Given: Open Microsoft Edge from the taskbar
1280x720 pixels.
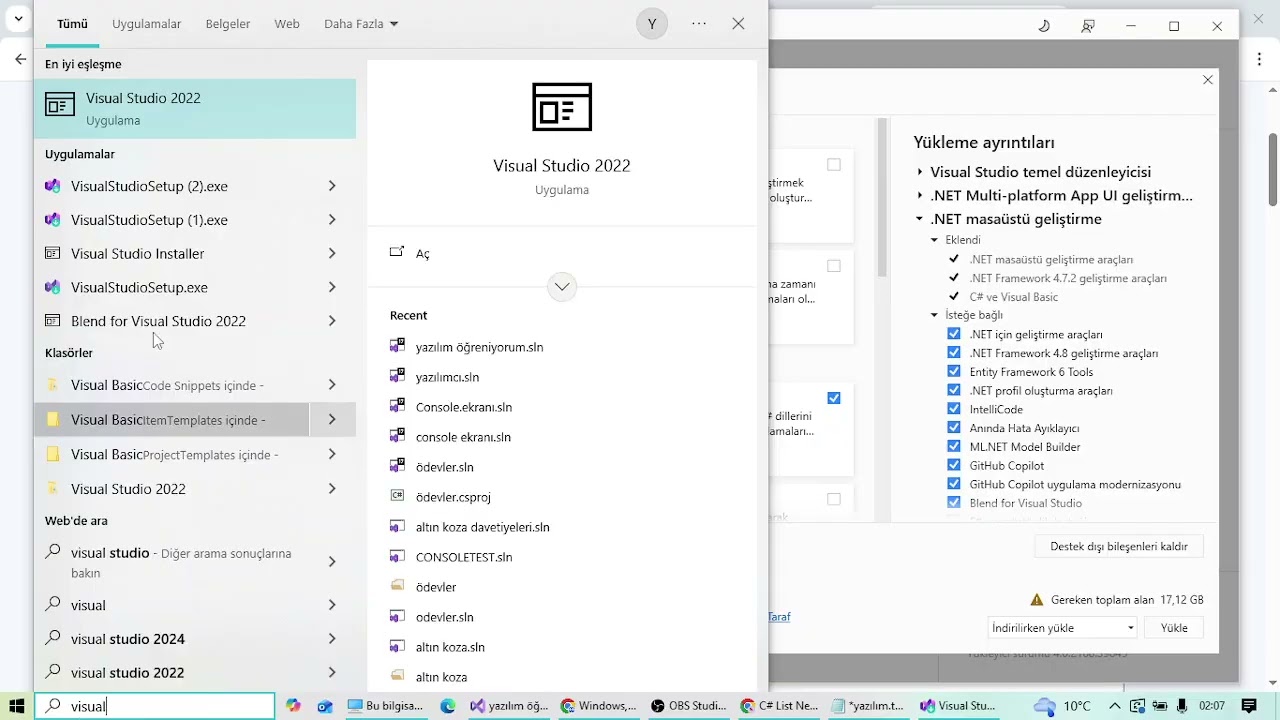Looking at the screenshot, I should click(448, 706).
